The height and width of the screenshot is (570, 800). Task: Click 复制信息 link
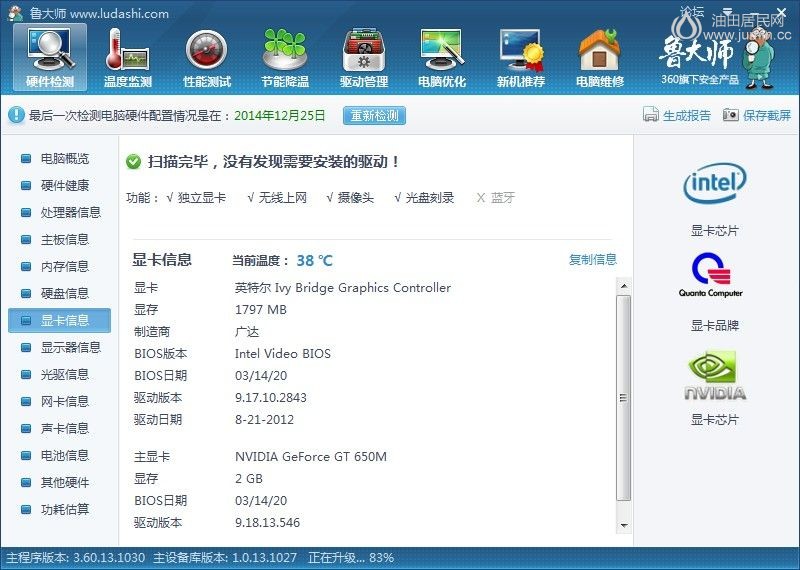pos(593,260)
